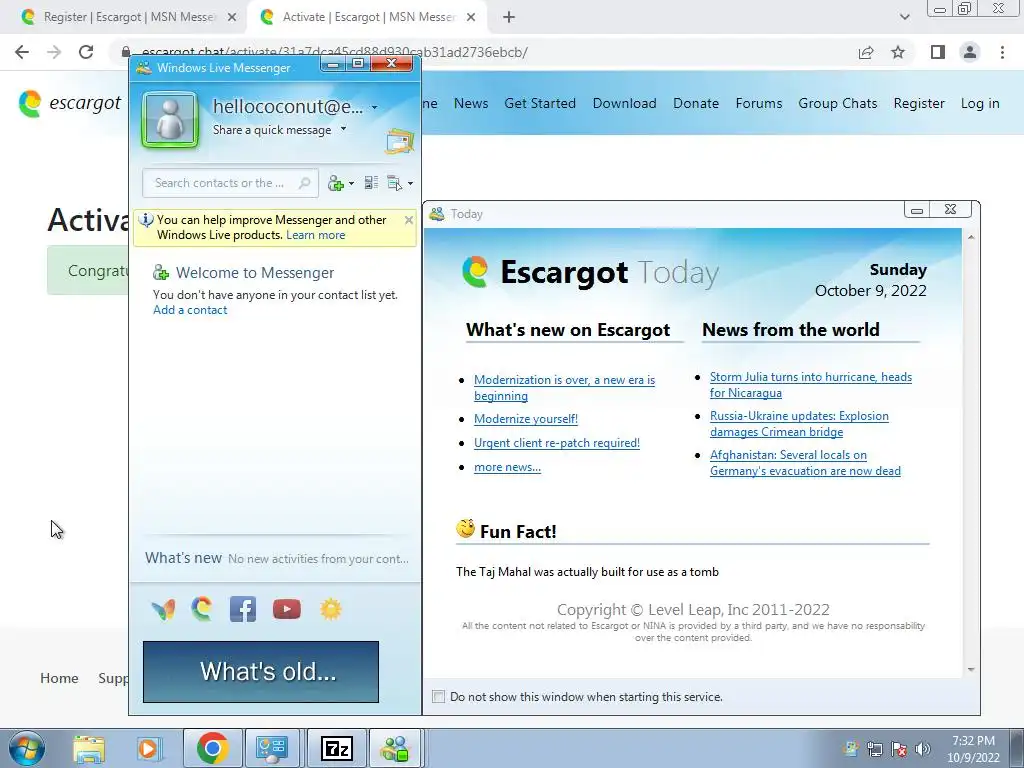The image size is (1024, 768).
Task: Expand the Show menu dropdown arrow
Action: pos(410,184)
